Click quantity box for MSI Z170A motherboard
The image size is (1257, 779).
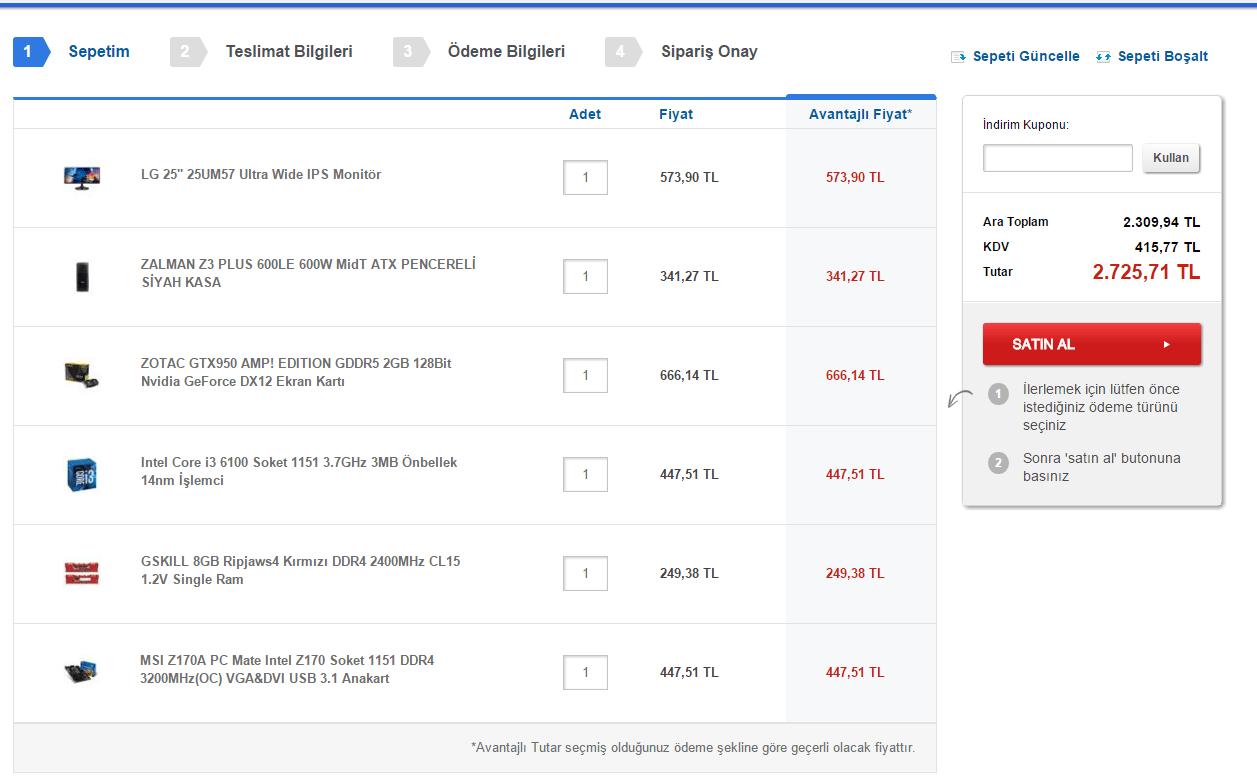585,673
